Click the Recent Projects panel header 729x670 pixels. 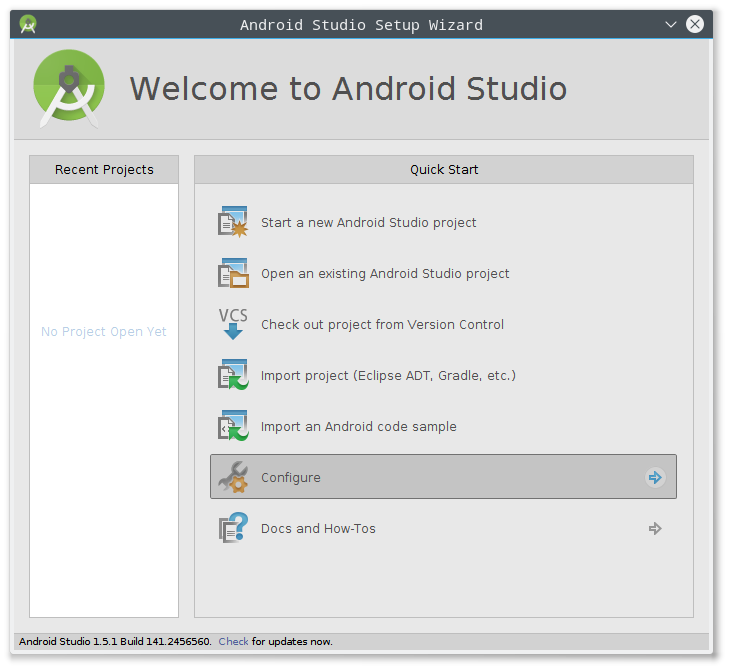click(104, 170)
